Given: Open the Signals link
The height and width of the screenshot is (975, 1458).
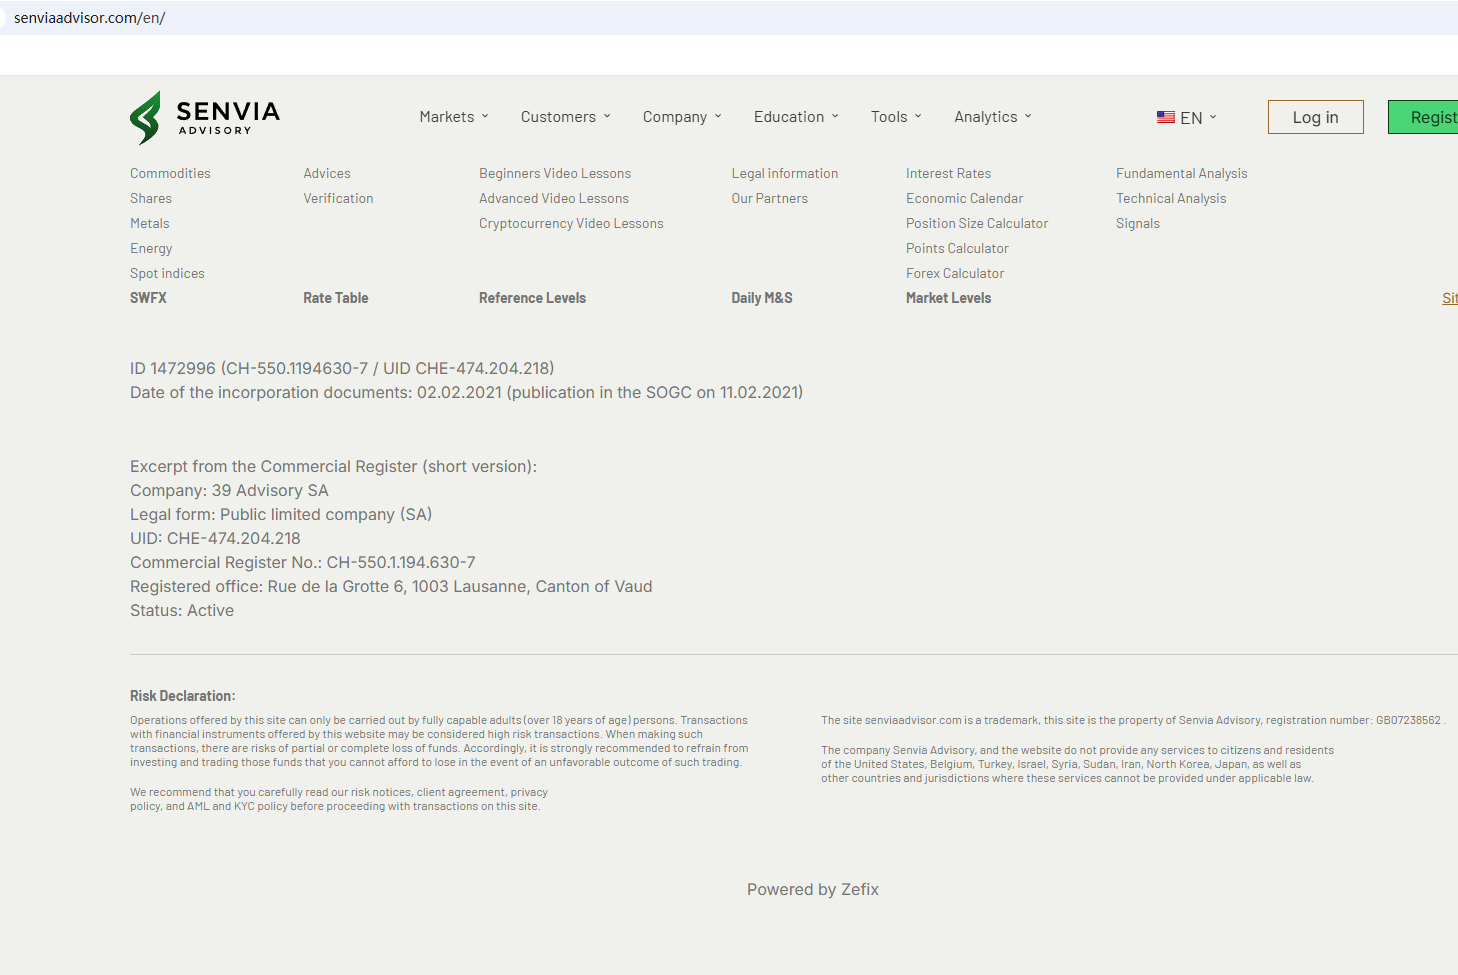Looking at the screenshot, I should click(x=1138, y=223).
